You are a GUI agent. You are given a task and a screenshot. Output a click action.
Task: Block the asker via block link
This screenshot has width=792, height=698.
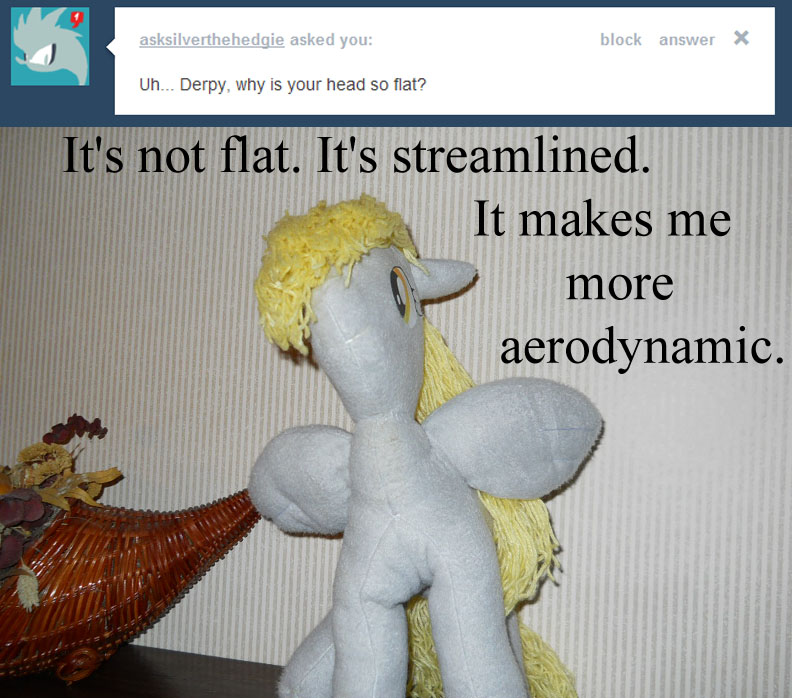point(621,39)
